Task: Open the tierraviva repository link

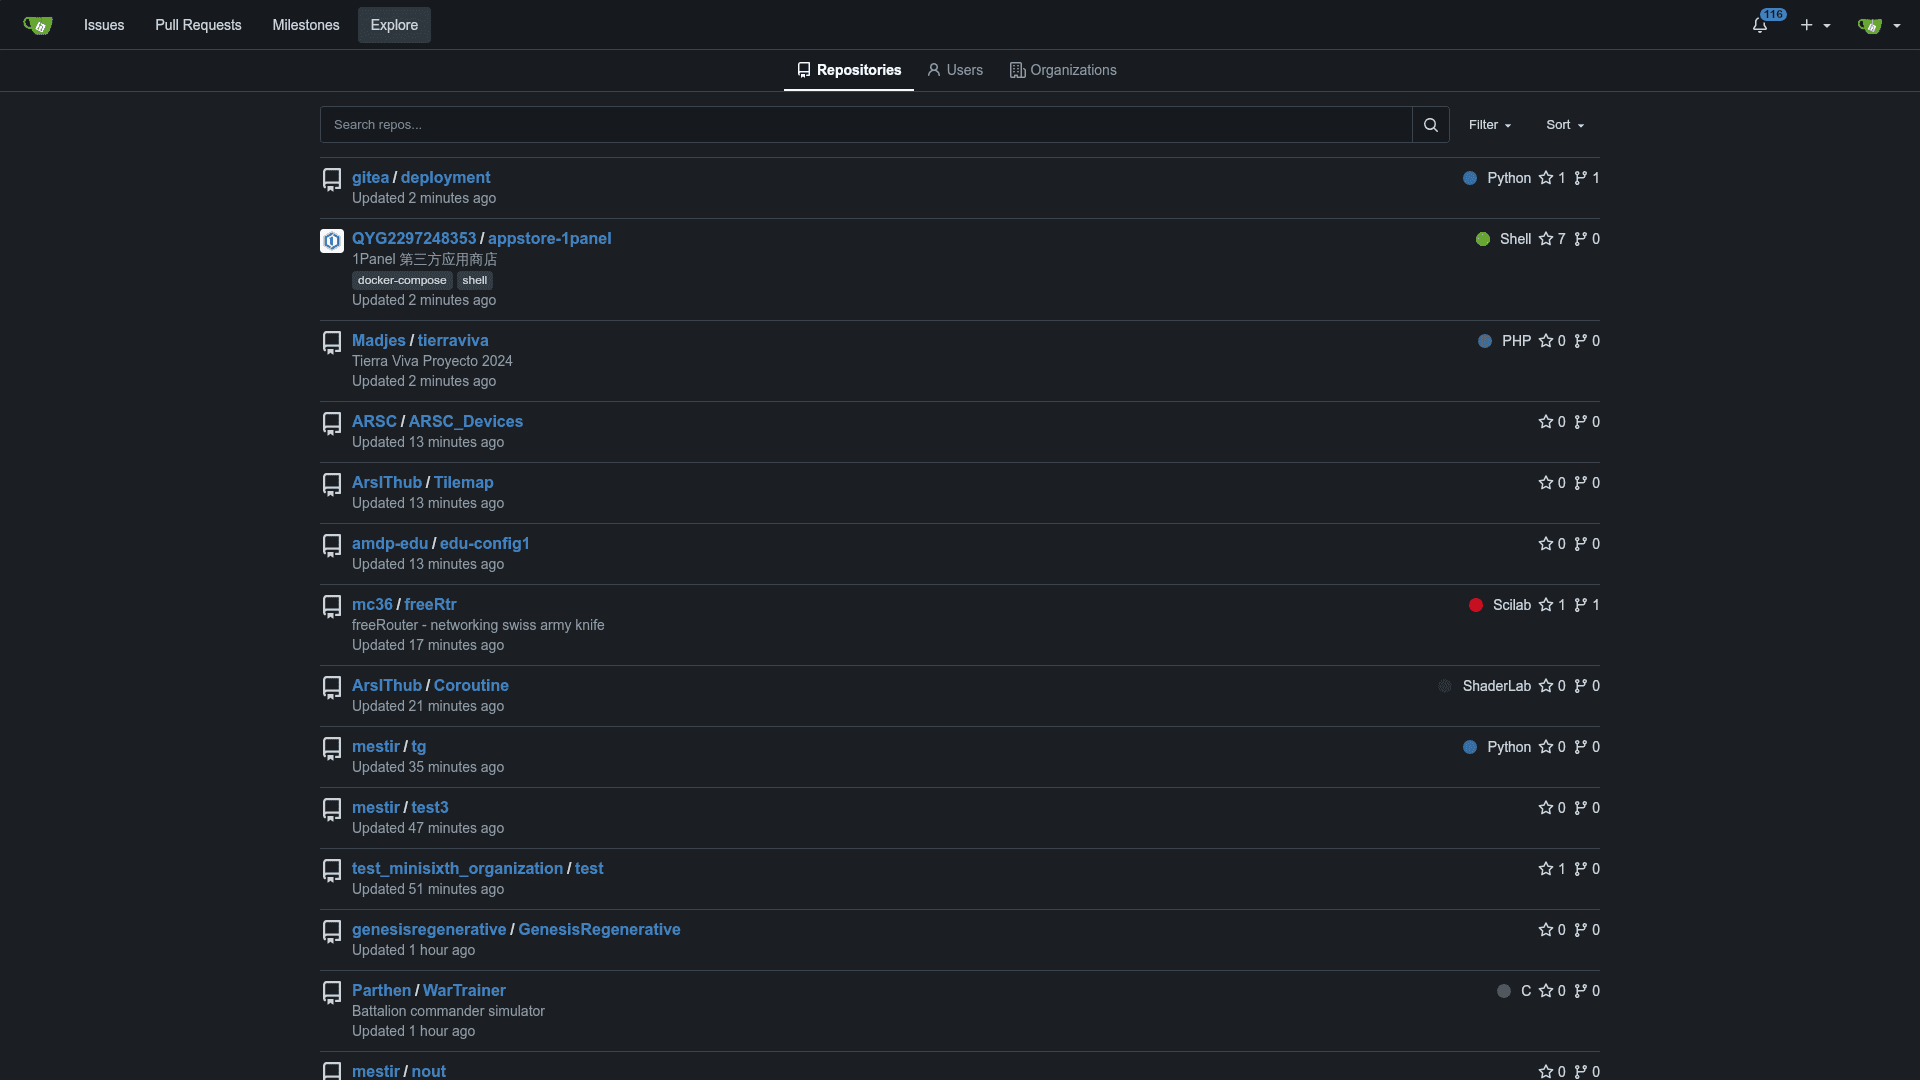Action: click(x=453, y=341)
